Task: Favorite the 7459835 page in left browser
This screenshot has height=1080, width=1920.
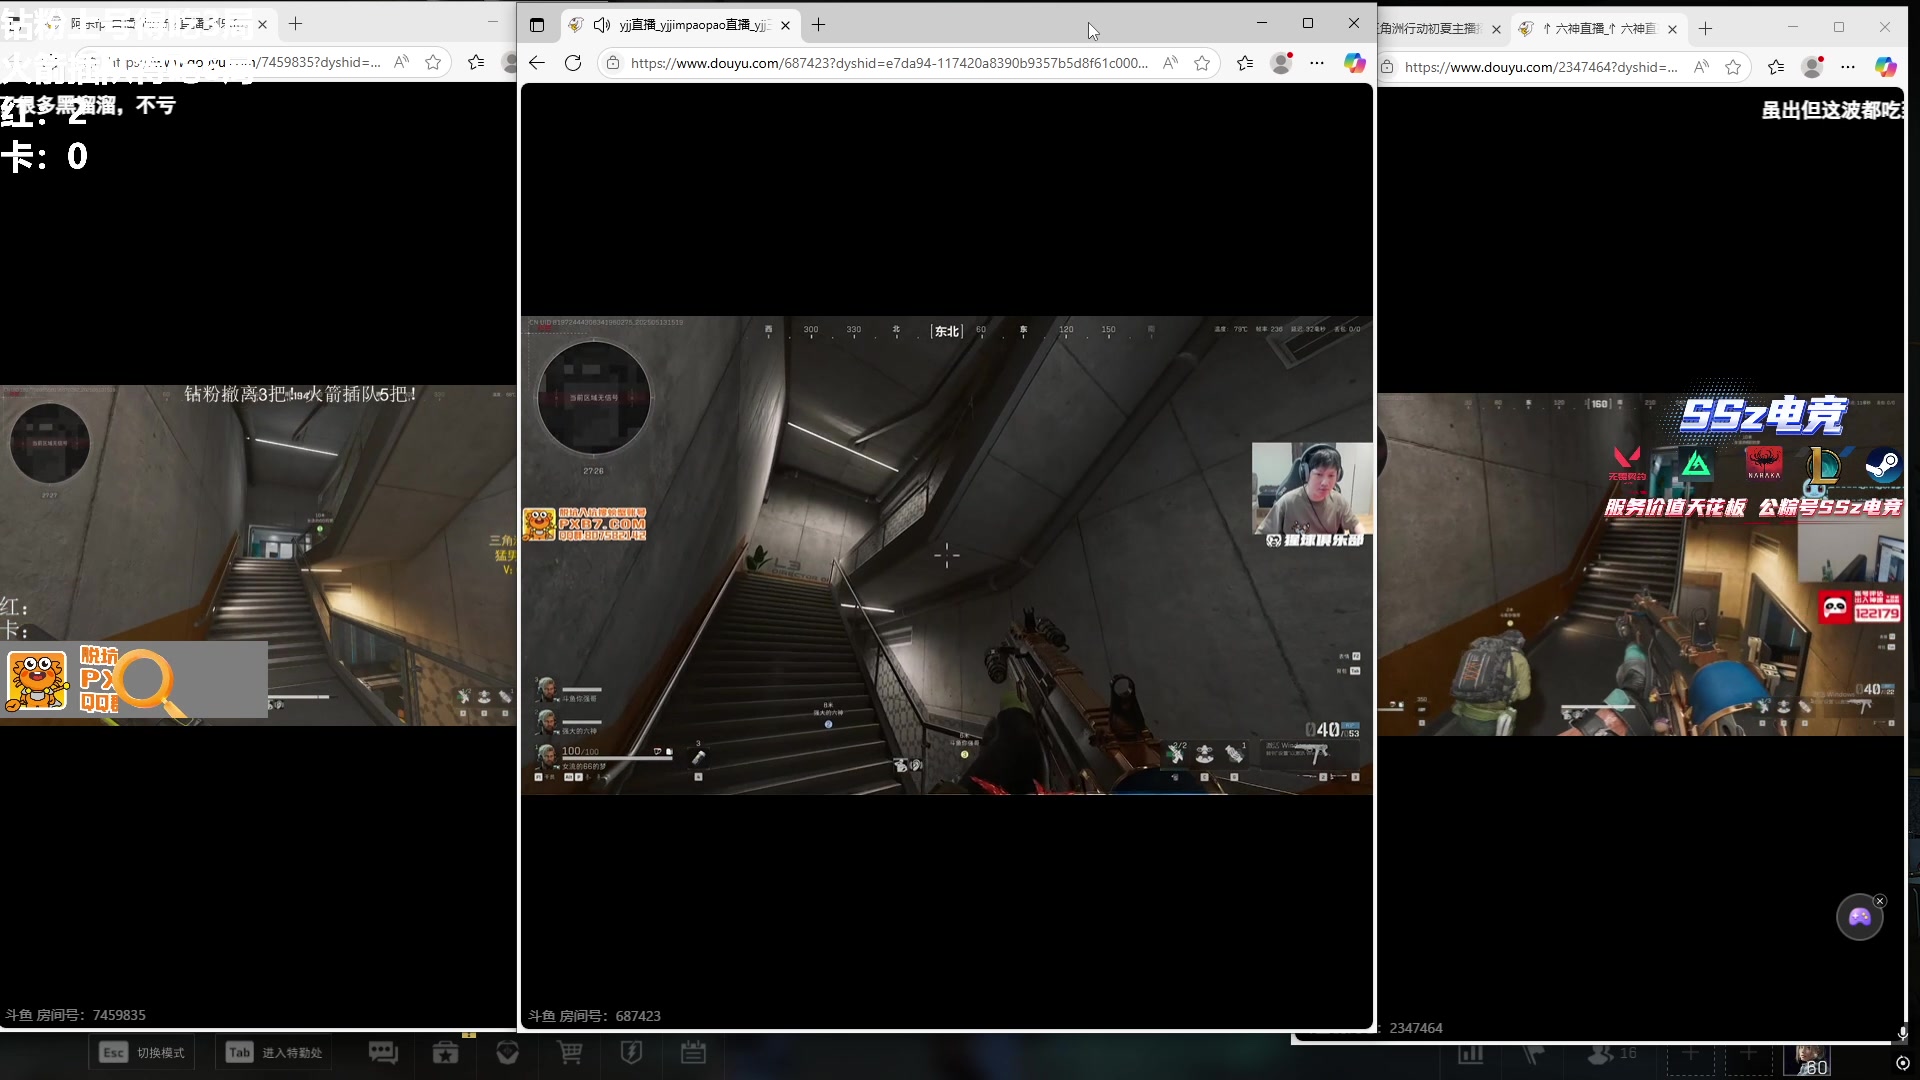Action: tap(433, 62)
